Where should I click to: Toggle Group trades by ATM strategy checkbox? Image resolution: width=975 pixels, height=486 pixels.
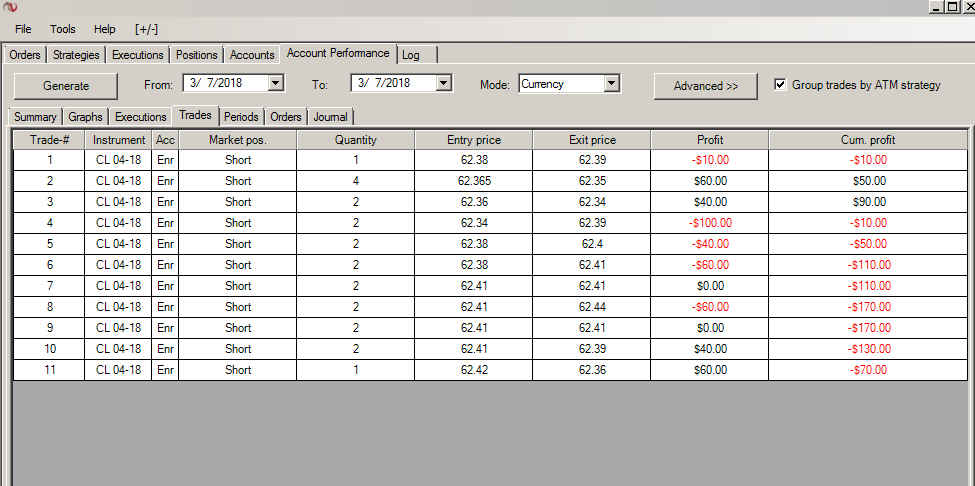[x=780, y=85]
